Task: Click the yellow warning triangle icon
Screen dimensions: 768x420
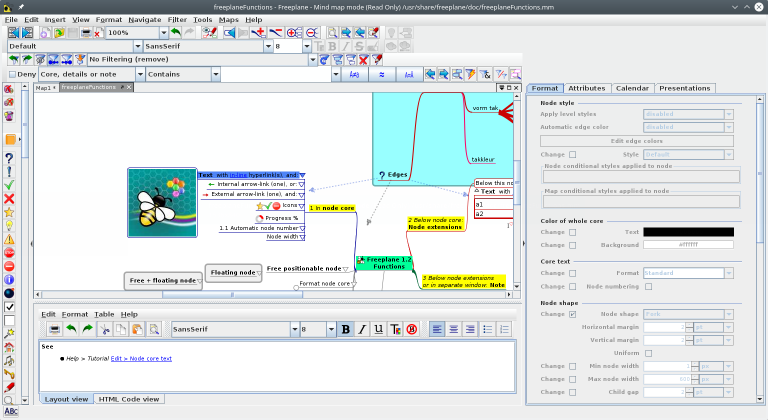Action: point(9,239)
